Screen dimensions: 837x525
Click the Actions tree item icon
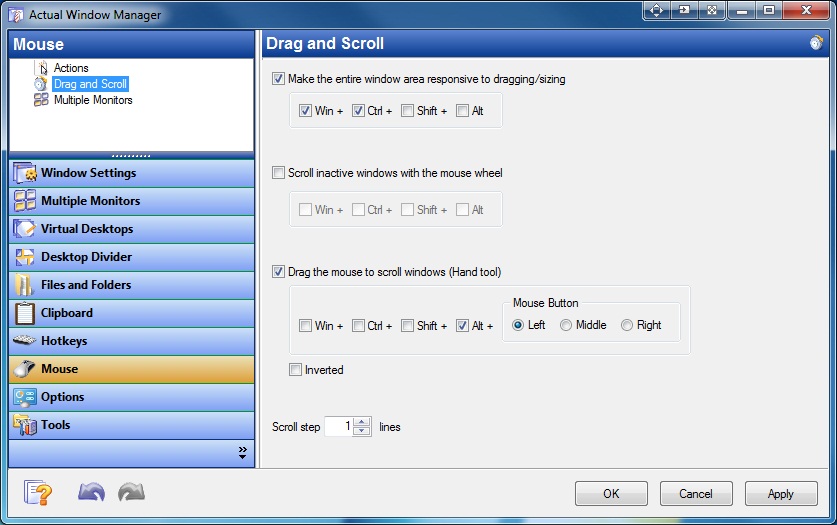click(42, 68)
